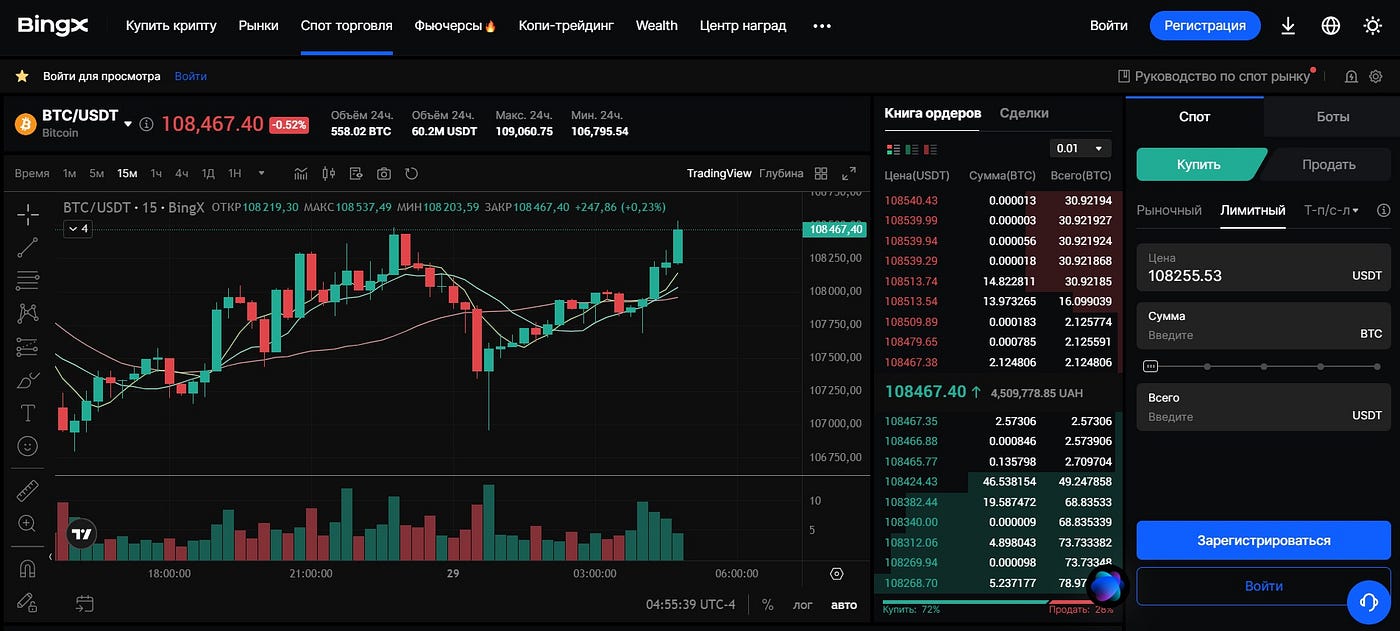Toggle the auto scale option
The width and height of the screenshot is (1400, 631).
tap(844, 604)
